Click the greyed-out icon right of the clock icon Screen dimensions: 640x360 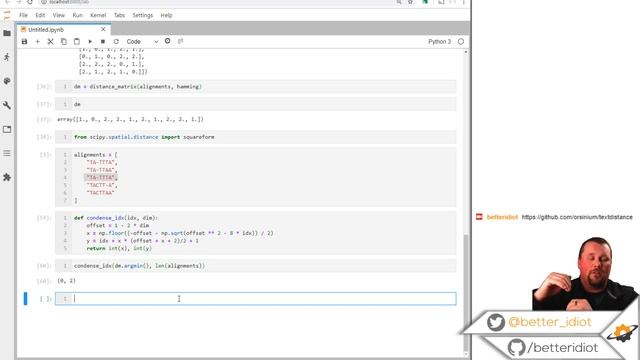pos(180,41)
